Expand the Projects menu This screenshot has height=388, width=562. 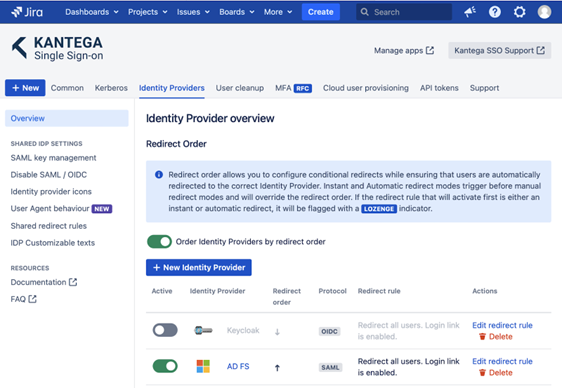click(x=148, y=12)
